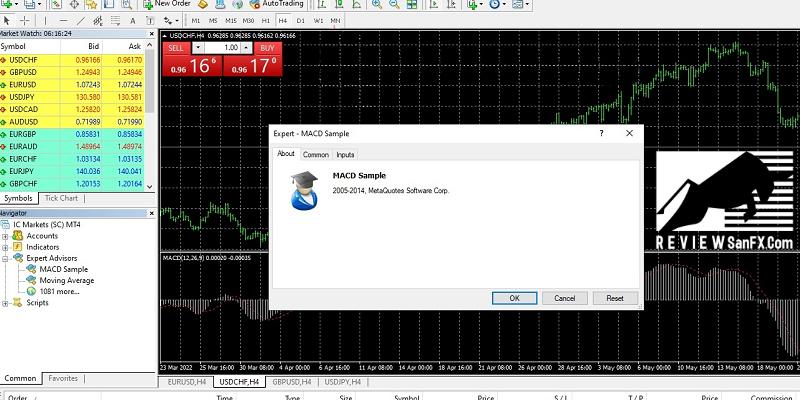Switch to M15 timeframe
The image size is (800, 400).
click(x=231, y=20)
